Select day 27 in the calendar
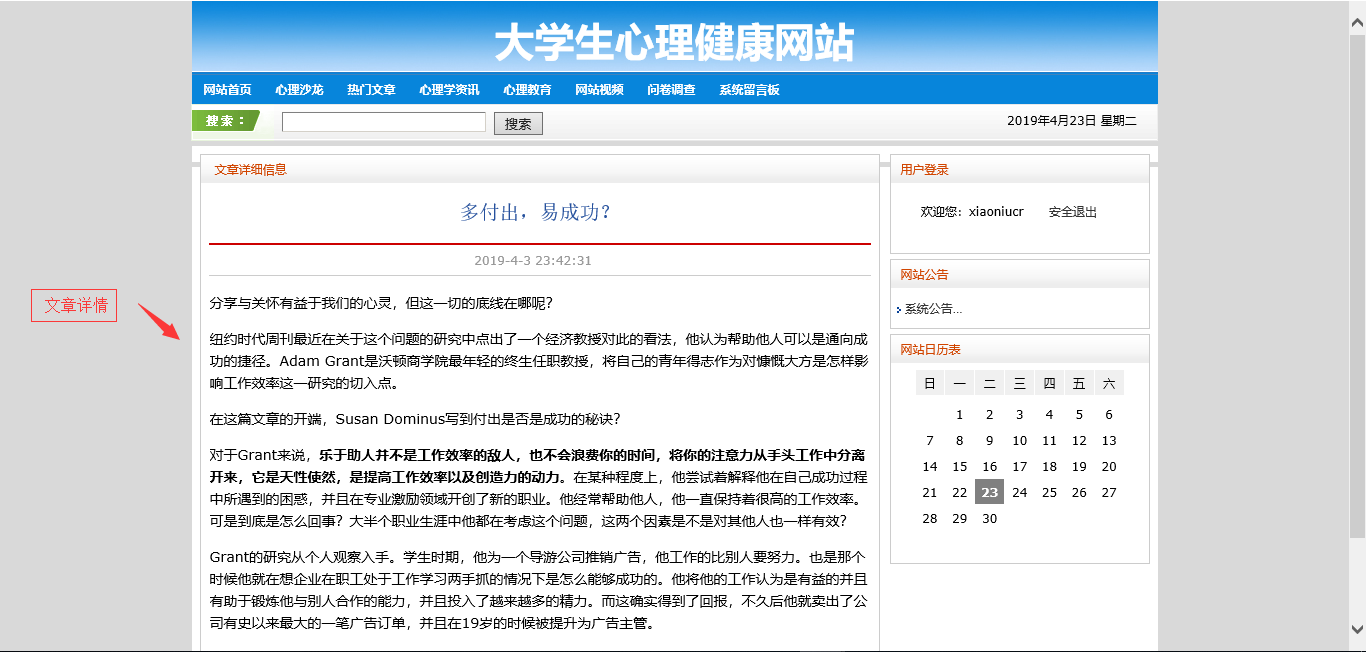This screenshot has width=1366, height=652. point(1109,493)
